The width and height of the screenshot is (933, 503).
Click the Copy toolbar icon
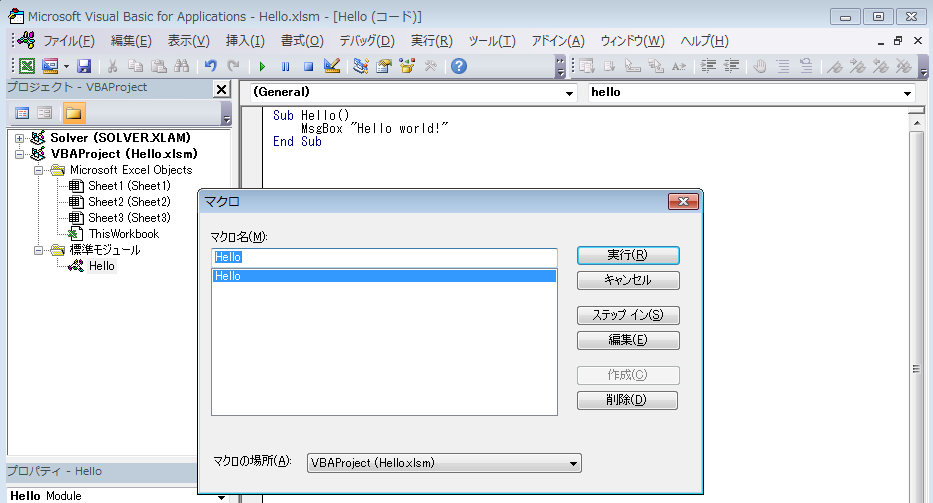click(136, 66)
